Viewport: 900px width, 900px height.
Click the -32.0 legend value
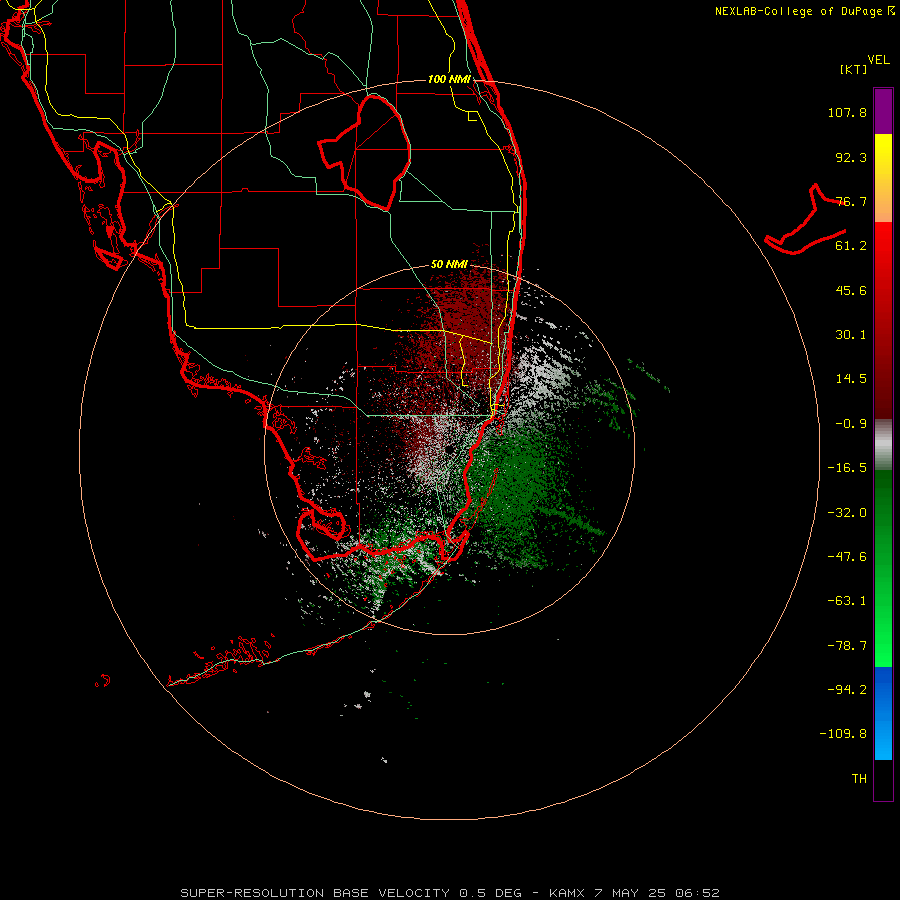pos(847,513)
